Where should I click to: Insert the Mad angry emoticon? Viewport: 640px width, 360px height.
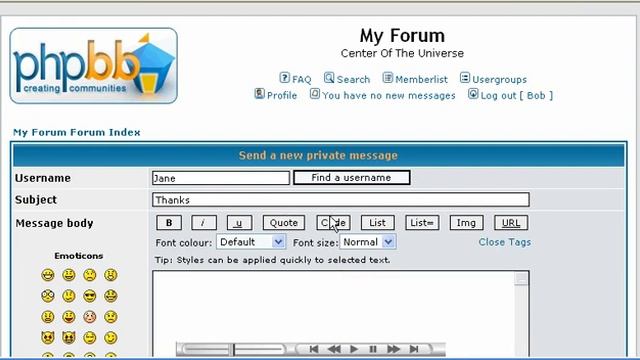48,317
